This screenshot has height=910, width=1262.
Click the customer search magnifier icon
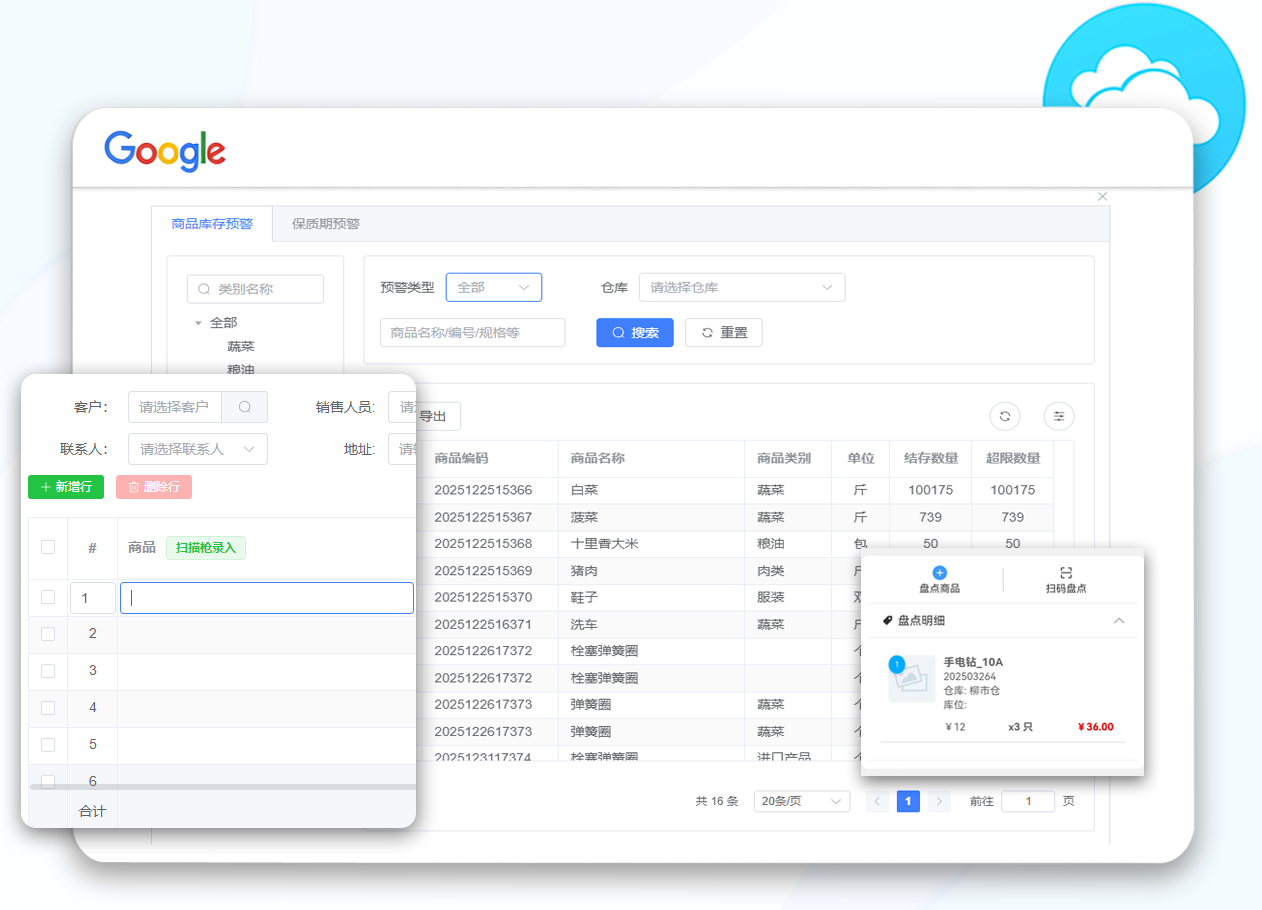coord(245,407)
